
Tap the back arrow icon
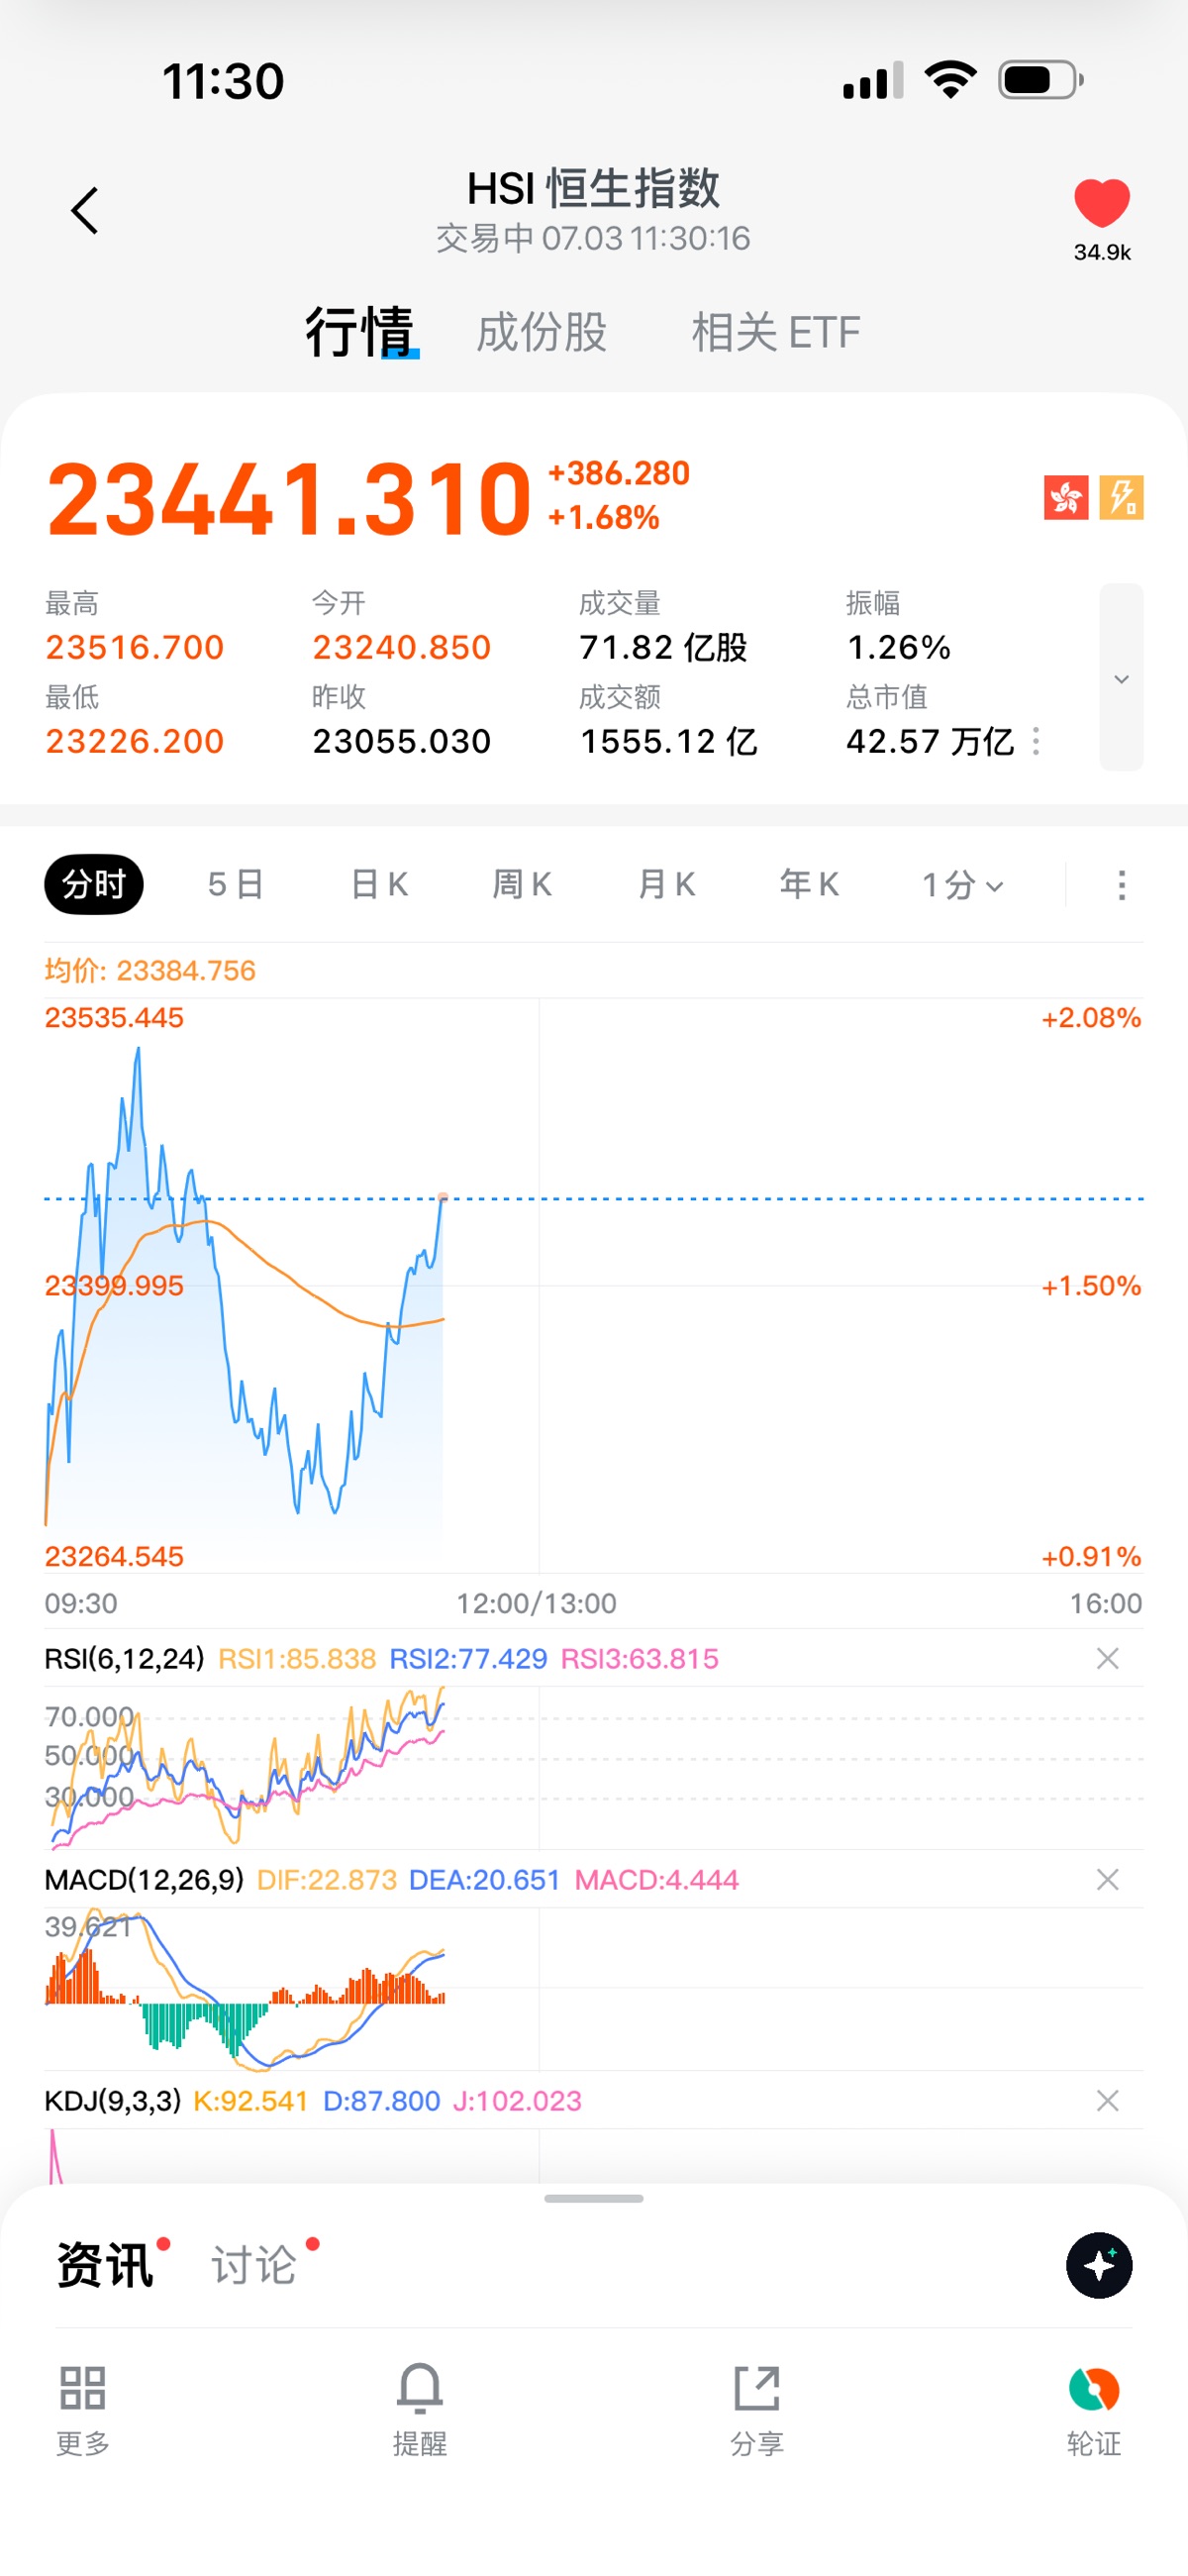click(85, 211)
